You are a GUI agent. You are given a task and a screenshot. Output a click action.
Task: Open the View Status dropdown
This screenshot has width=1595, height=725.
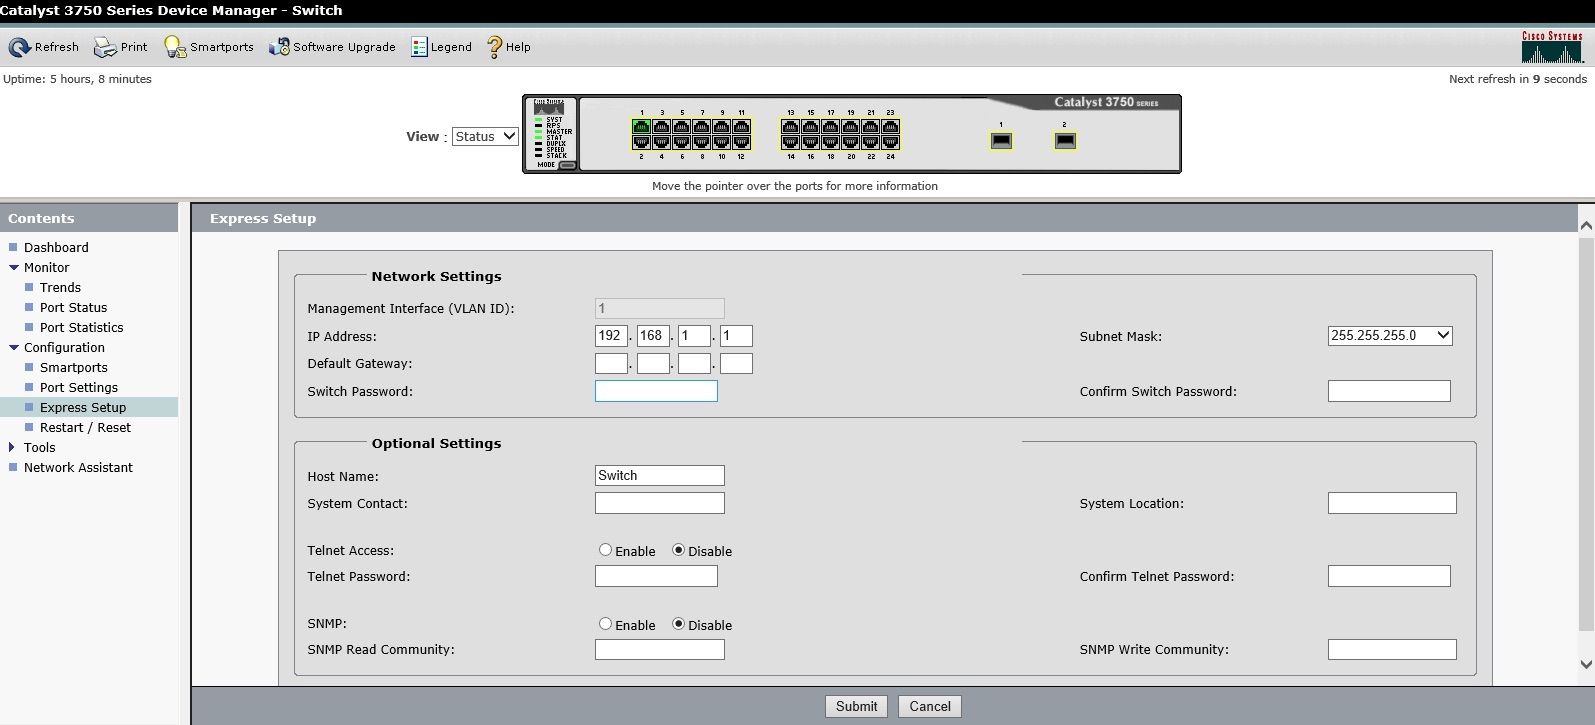click(x=485, y=136)
